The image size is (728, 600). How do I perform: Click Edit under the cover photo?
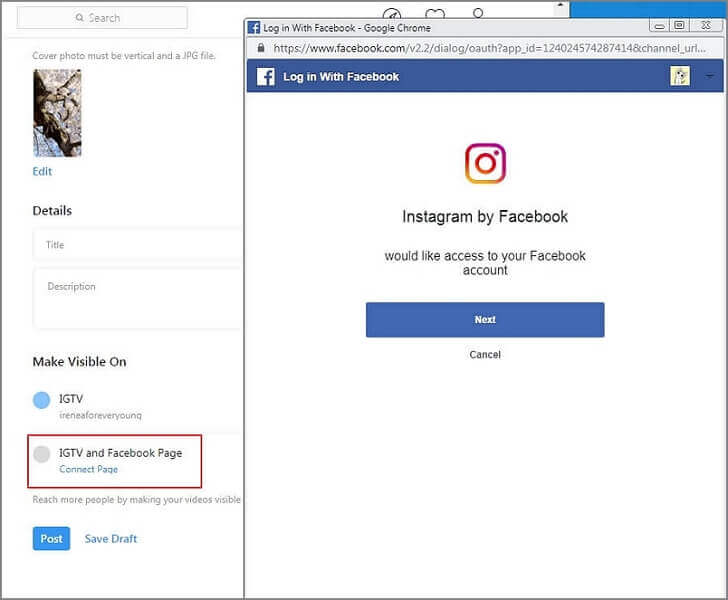(42, 171)
